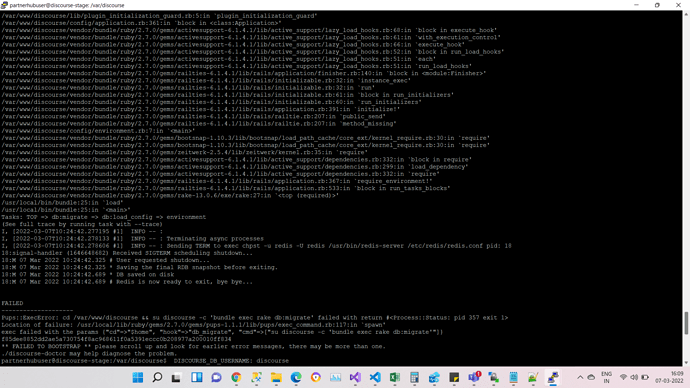
Task: Click PuTTY window title text
Action: pos(67,5)
